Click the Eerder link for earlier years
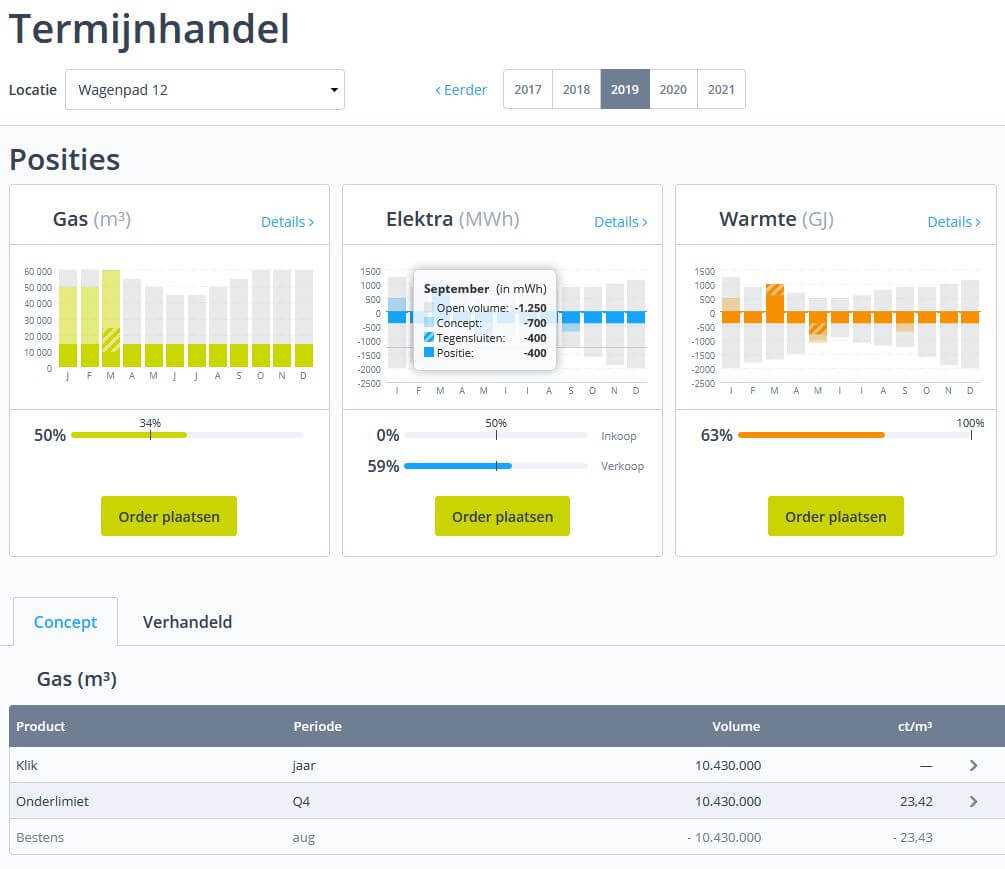This screenshot has width=1005, height=869. (x=461, y=90)
